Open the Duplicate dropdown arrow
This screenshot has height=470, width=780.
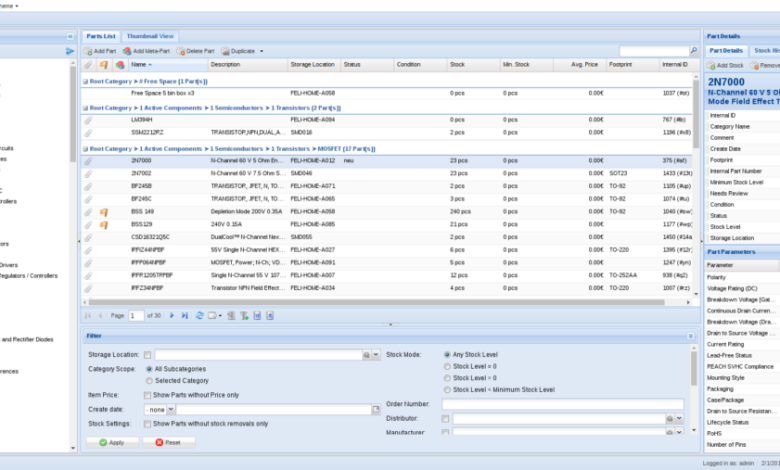[x=262, y=51]
